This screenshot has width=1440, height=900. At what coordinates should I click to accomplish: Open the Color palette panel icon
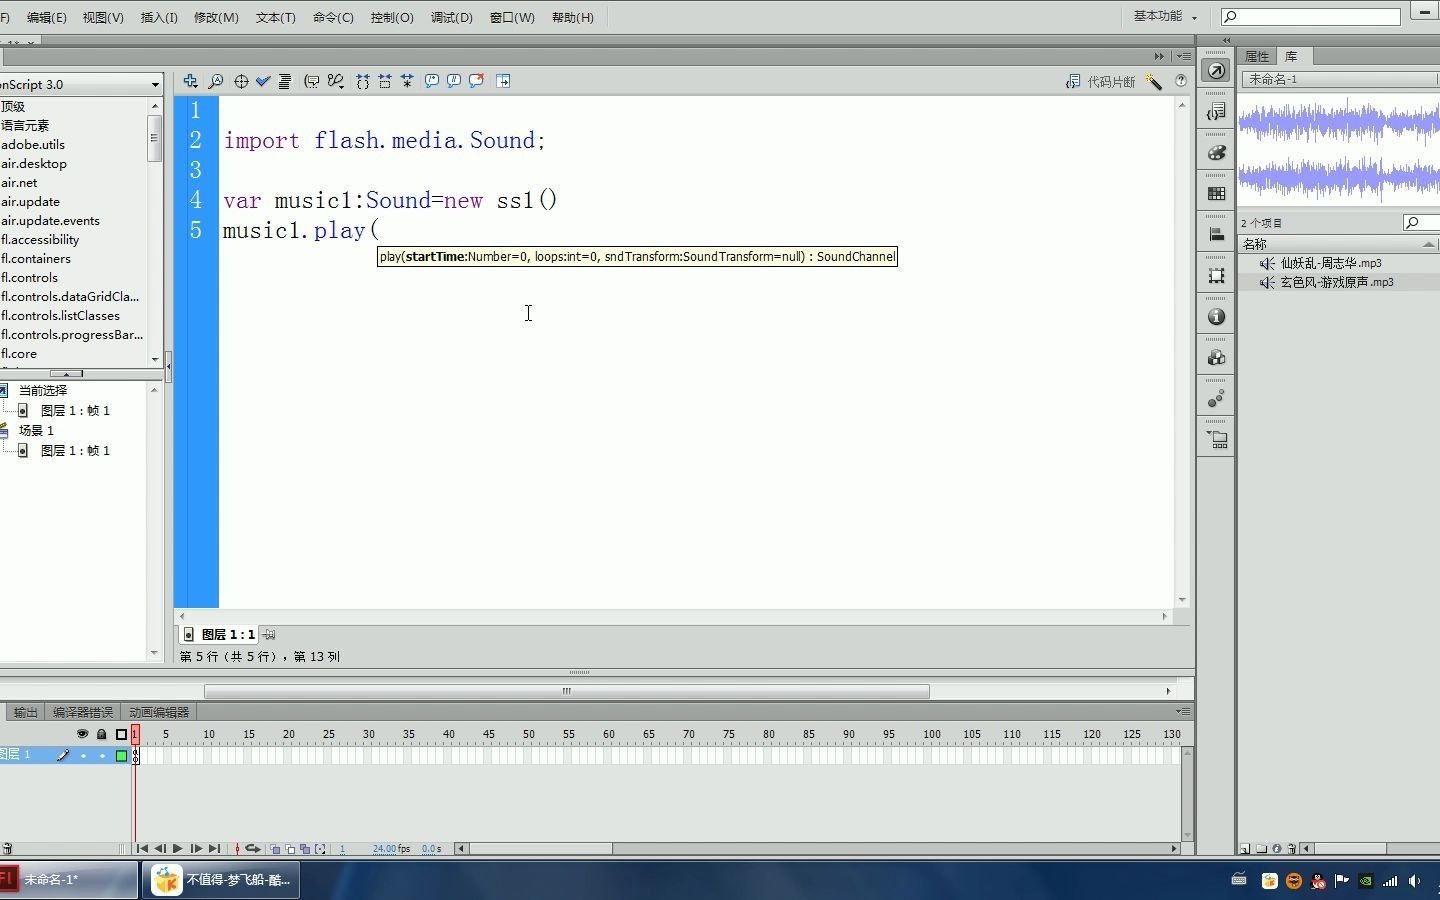[1216, 152]
